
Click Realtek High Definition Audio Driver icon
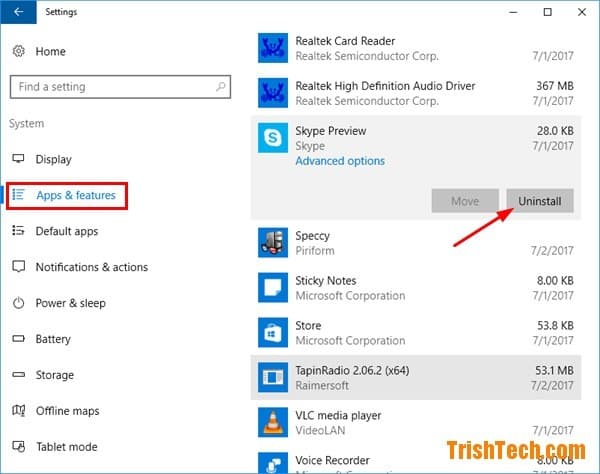tap(273, 93)
